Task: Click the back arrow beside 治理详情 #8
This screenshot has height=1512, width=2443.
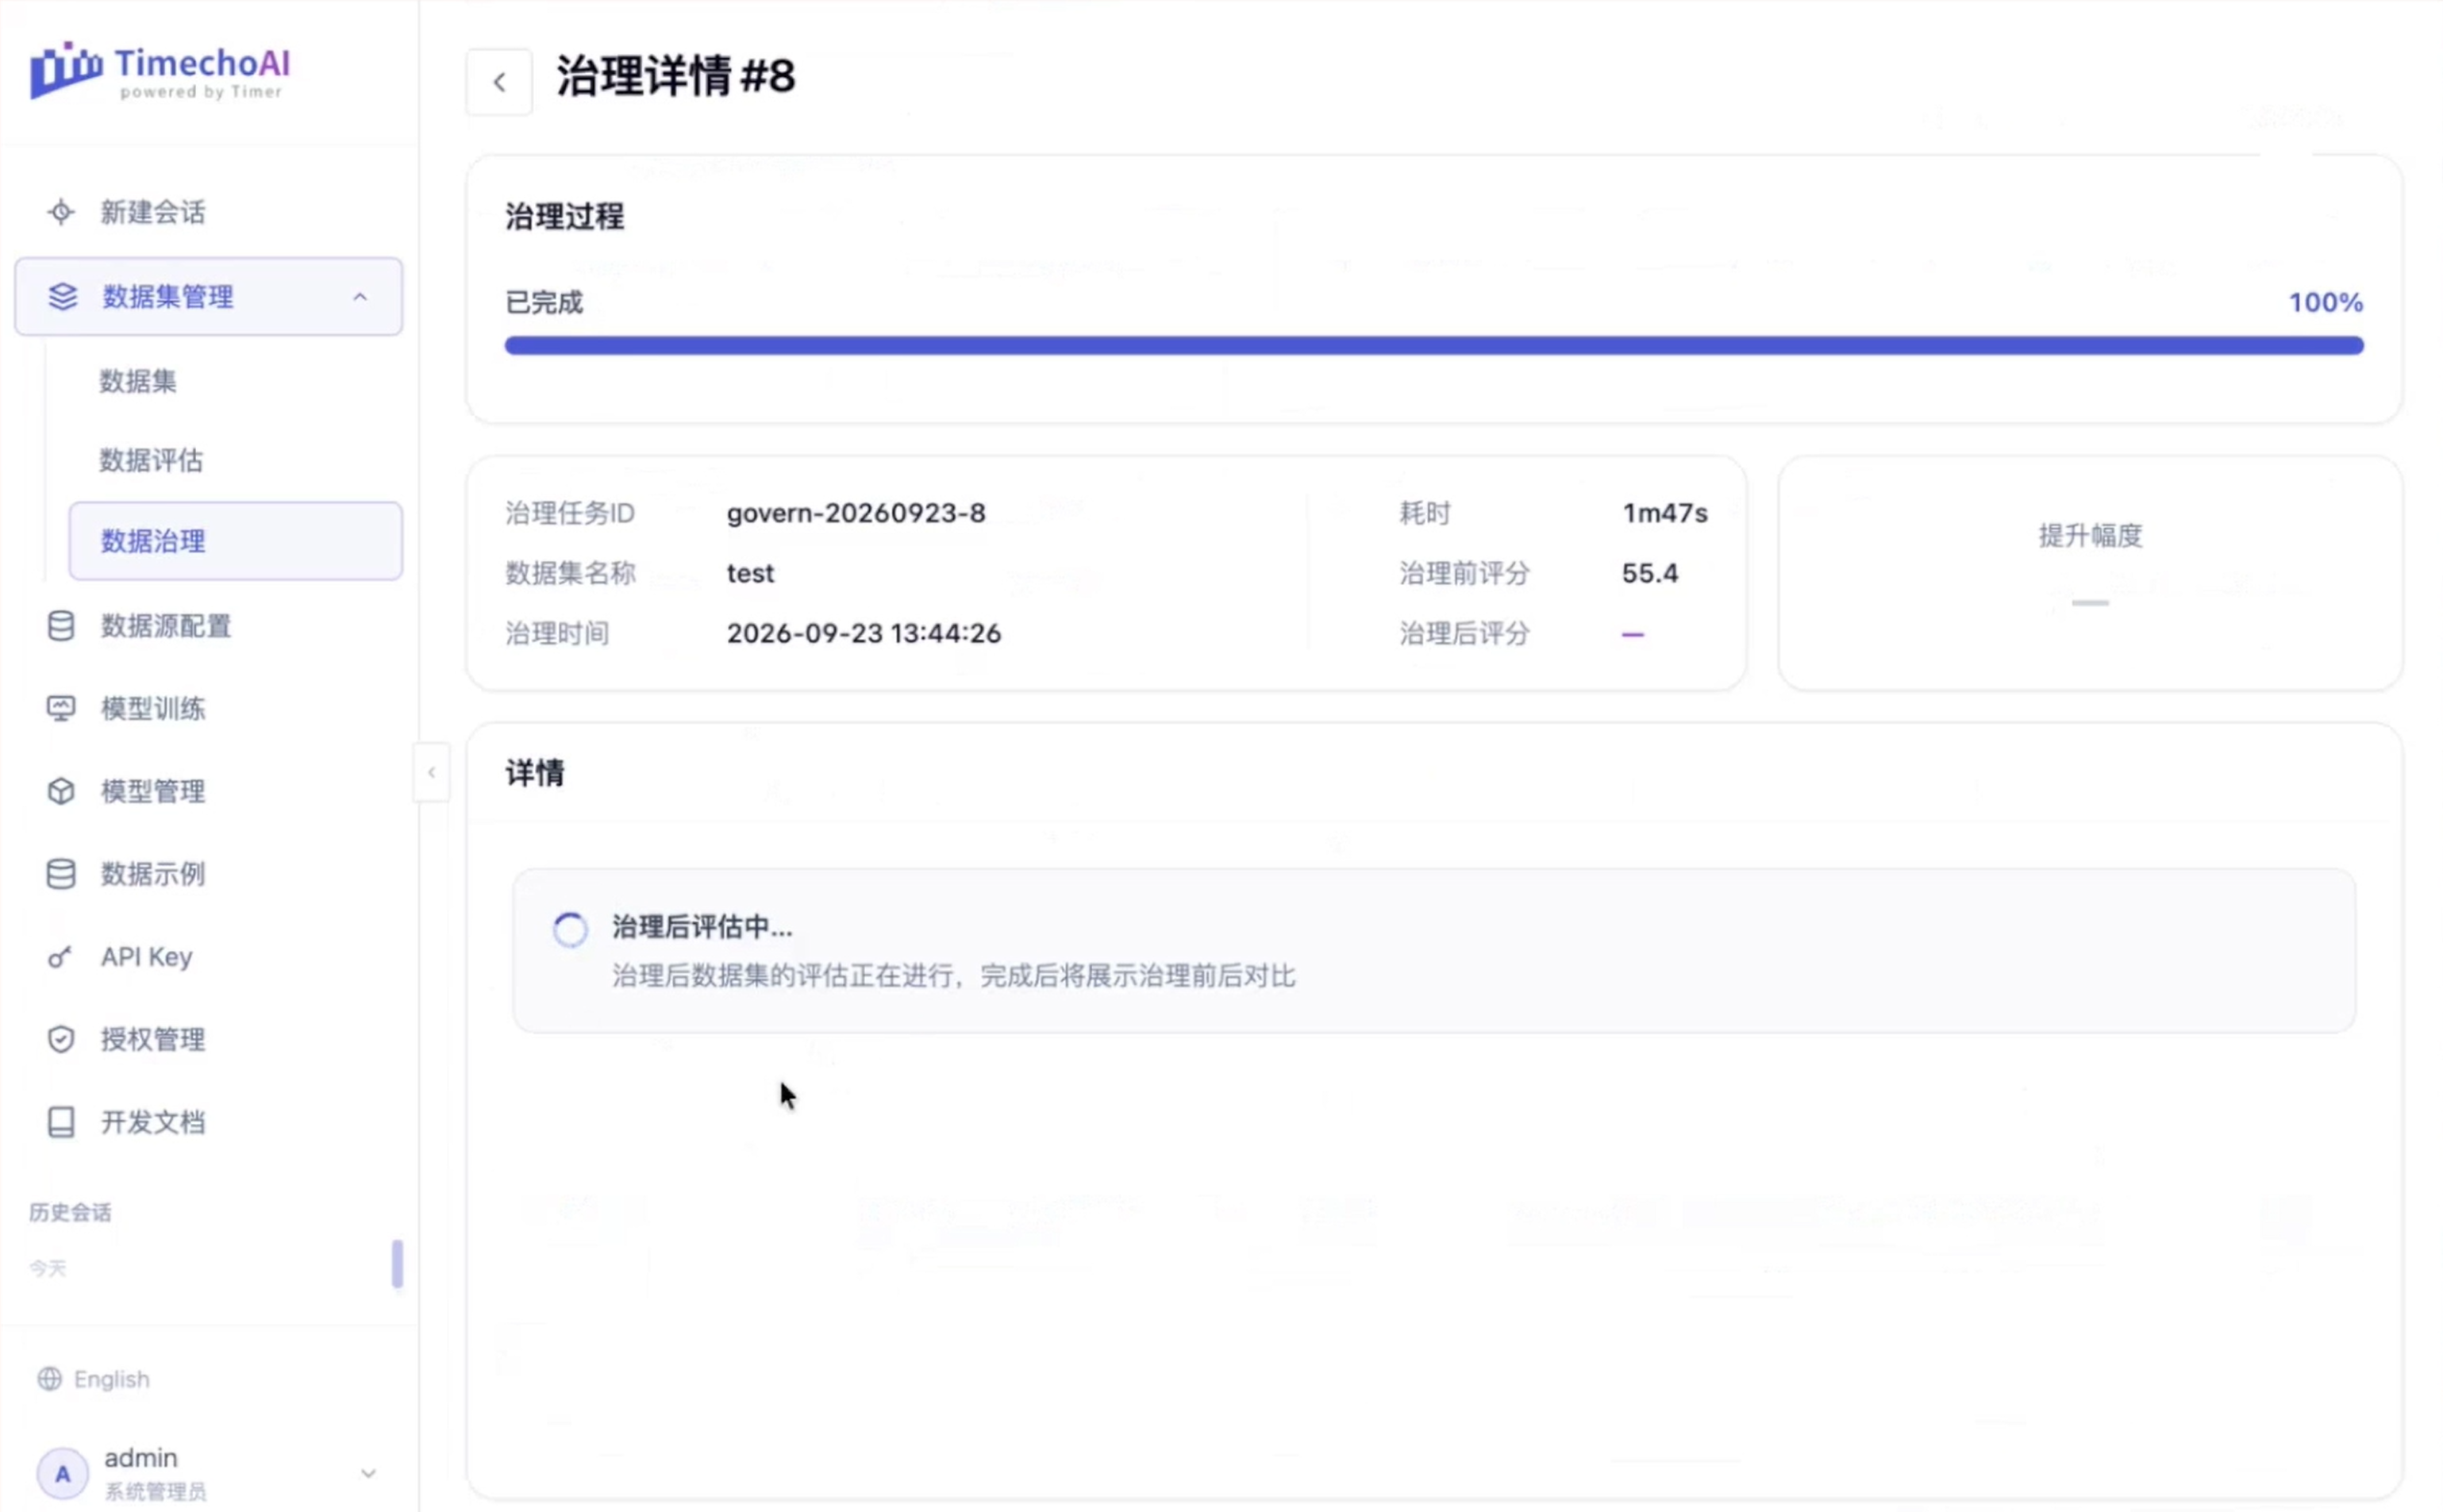Action: point(499,82)
